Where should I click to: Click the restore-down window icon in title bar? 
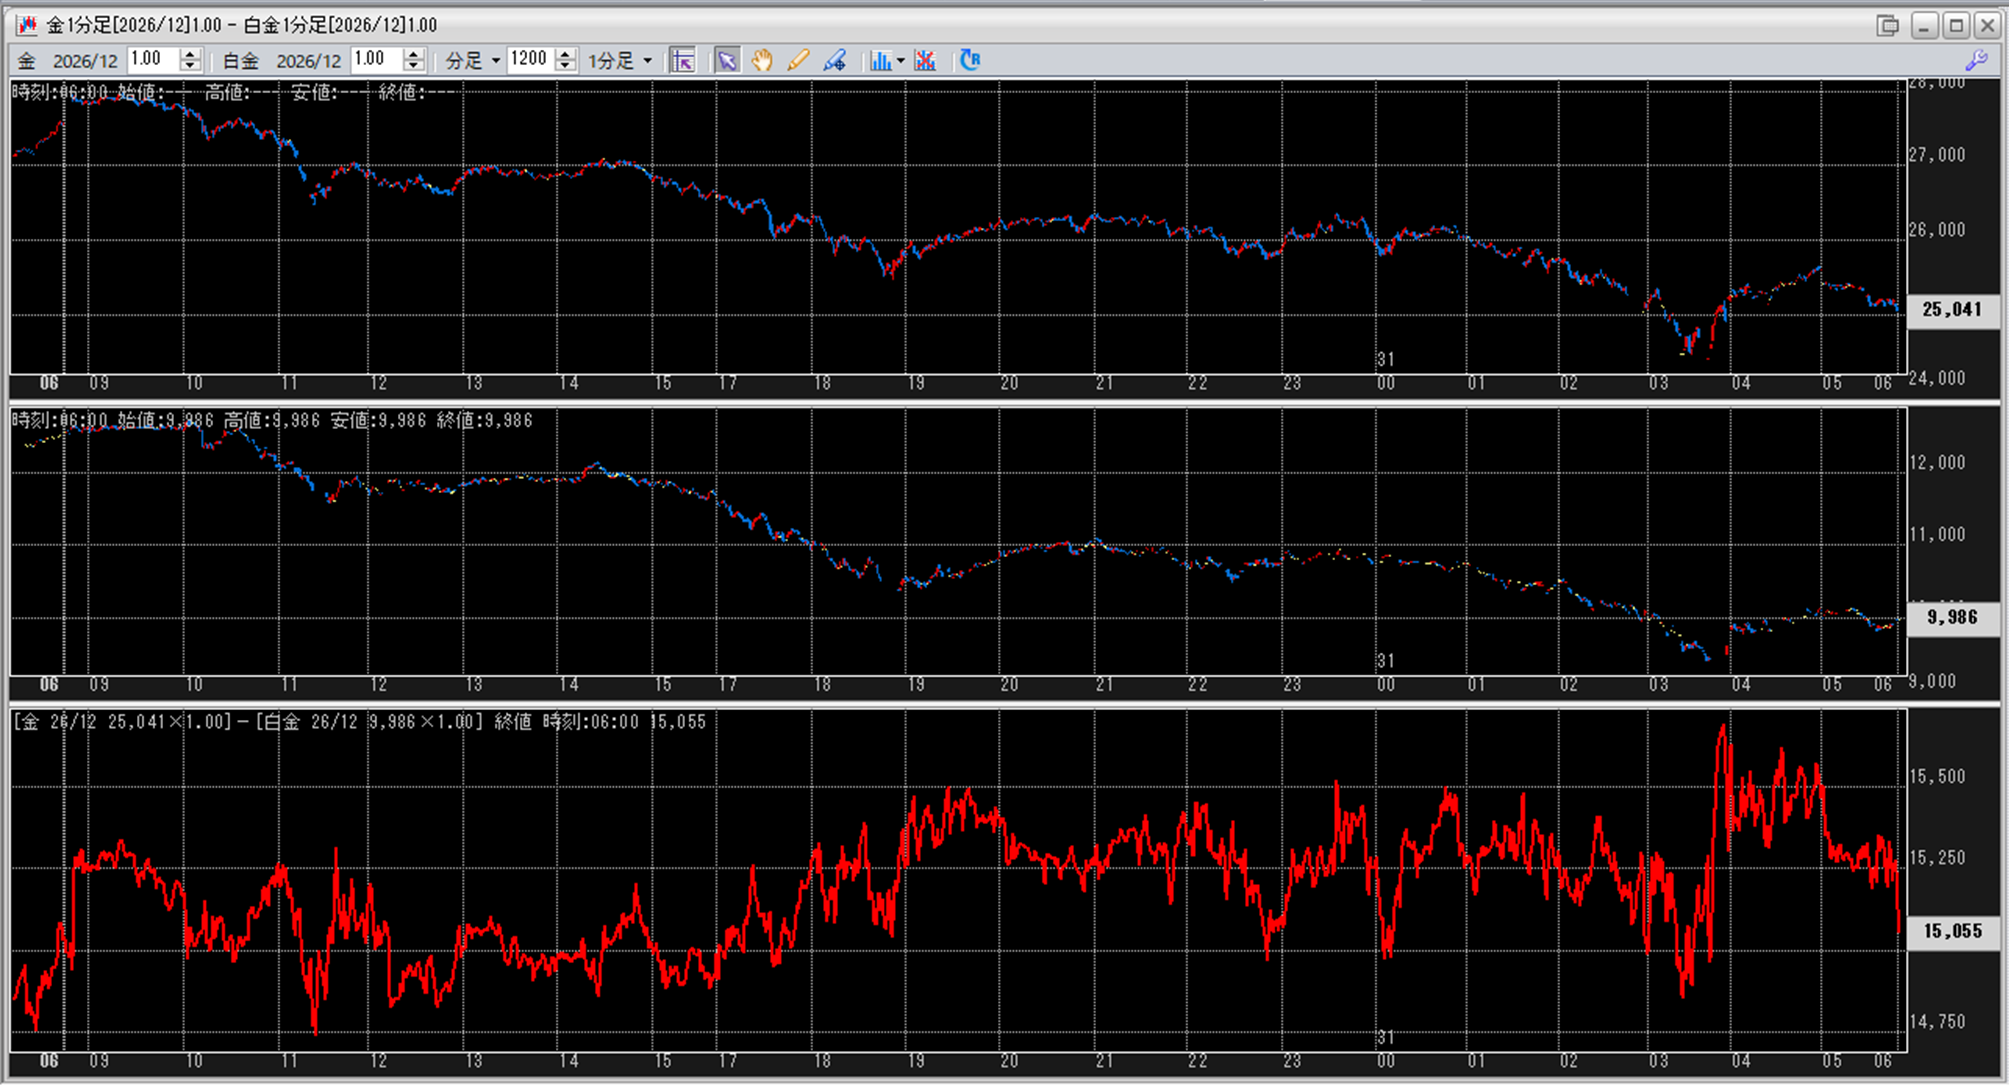pyautogui.click(x=1887, y=25)
